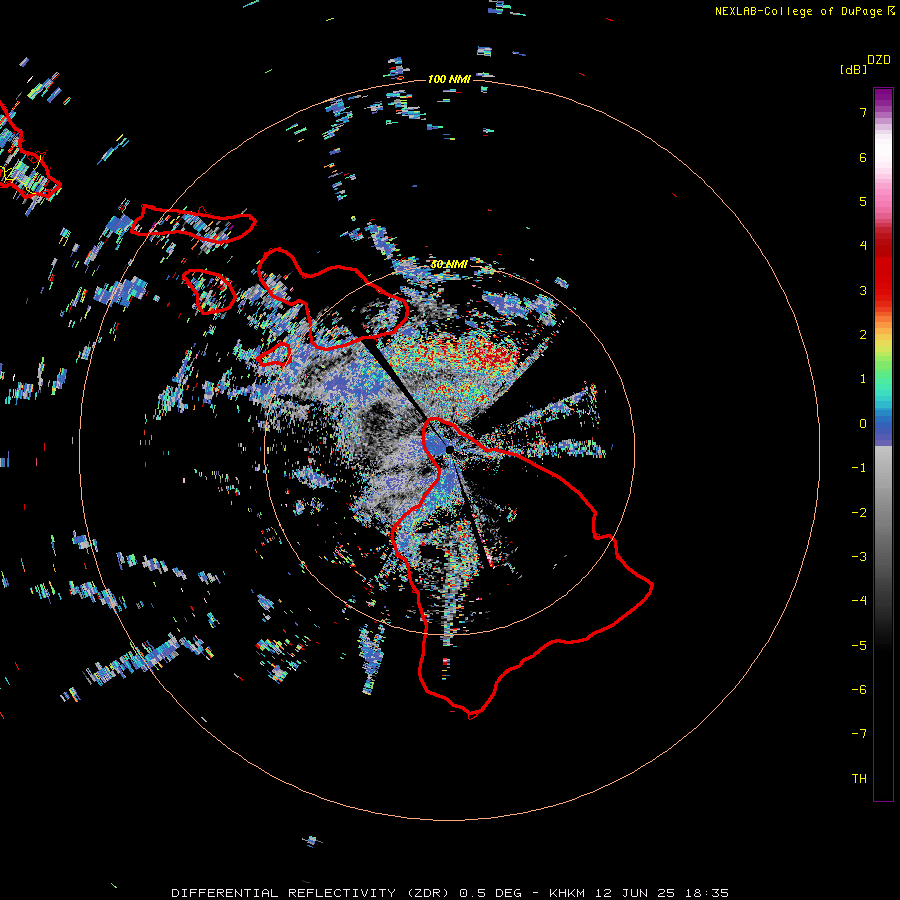Click the -2 value on color scale
900x900 pixels.
[x=859, y=513]
